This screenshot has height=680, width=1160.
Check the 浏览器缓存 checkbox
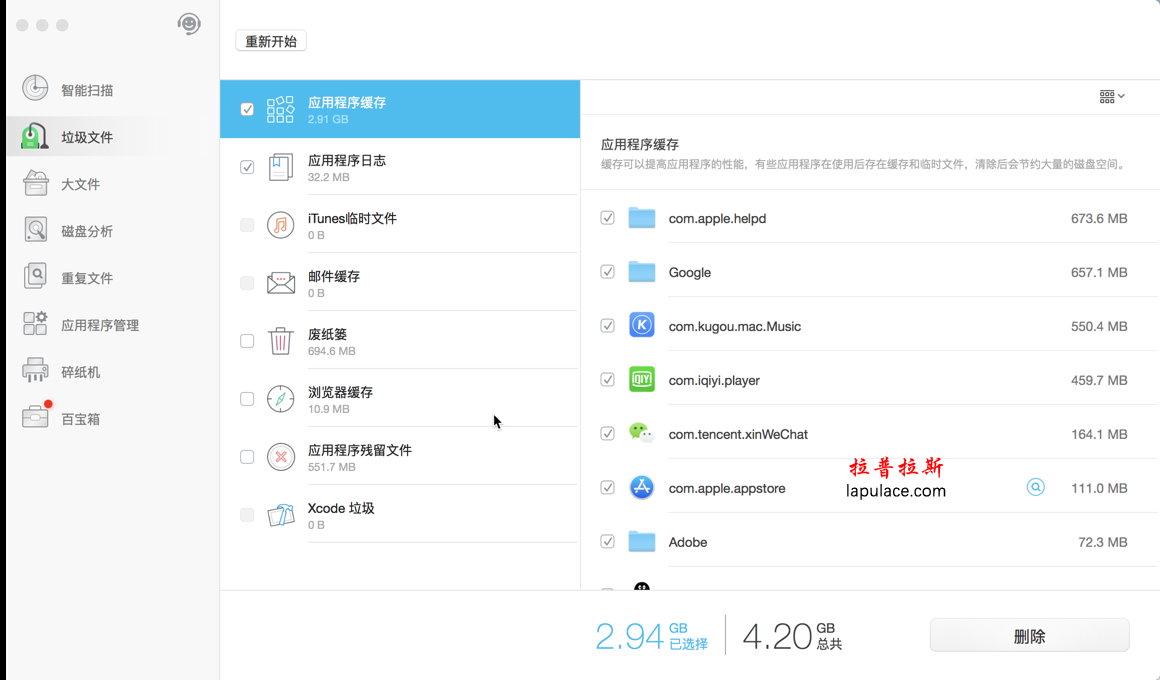pyautogui.click(x=247, y=399)
